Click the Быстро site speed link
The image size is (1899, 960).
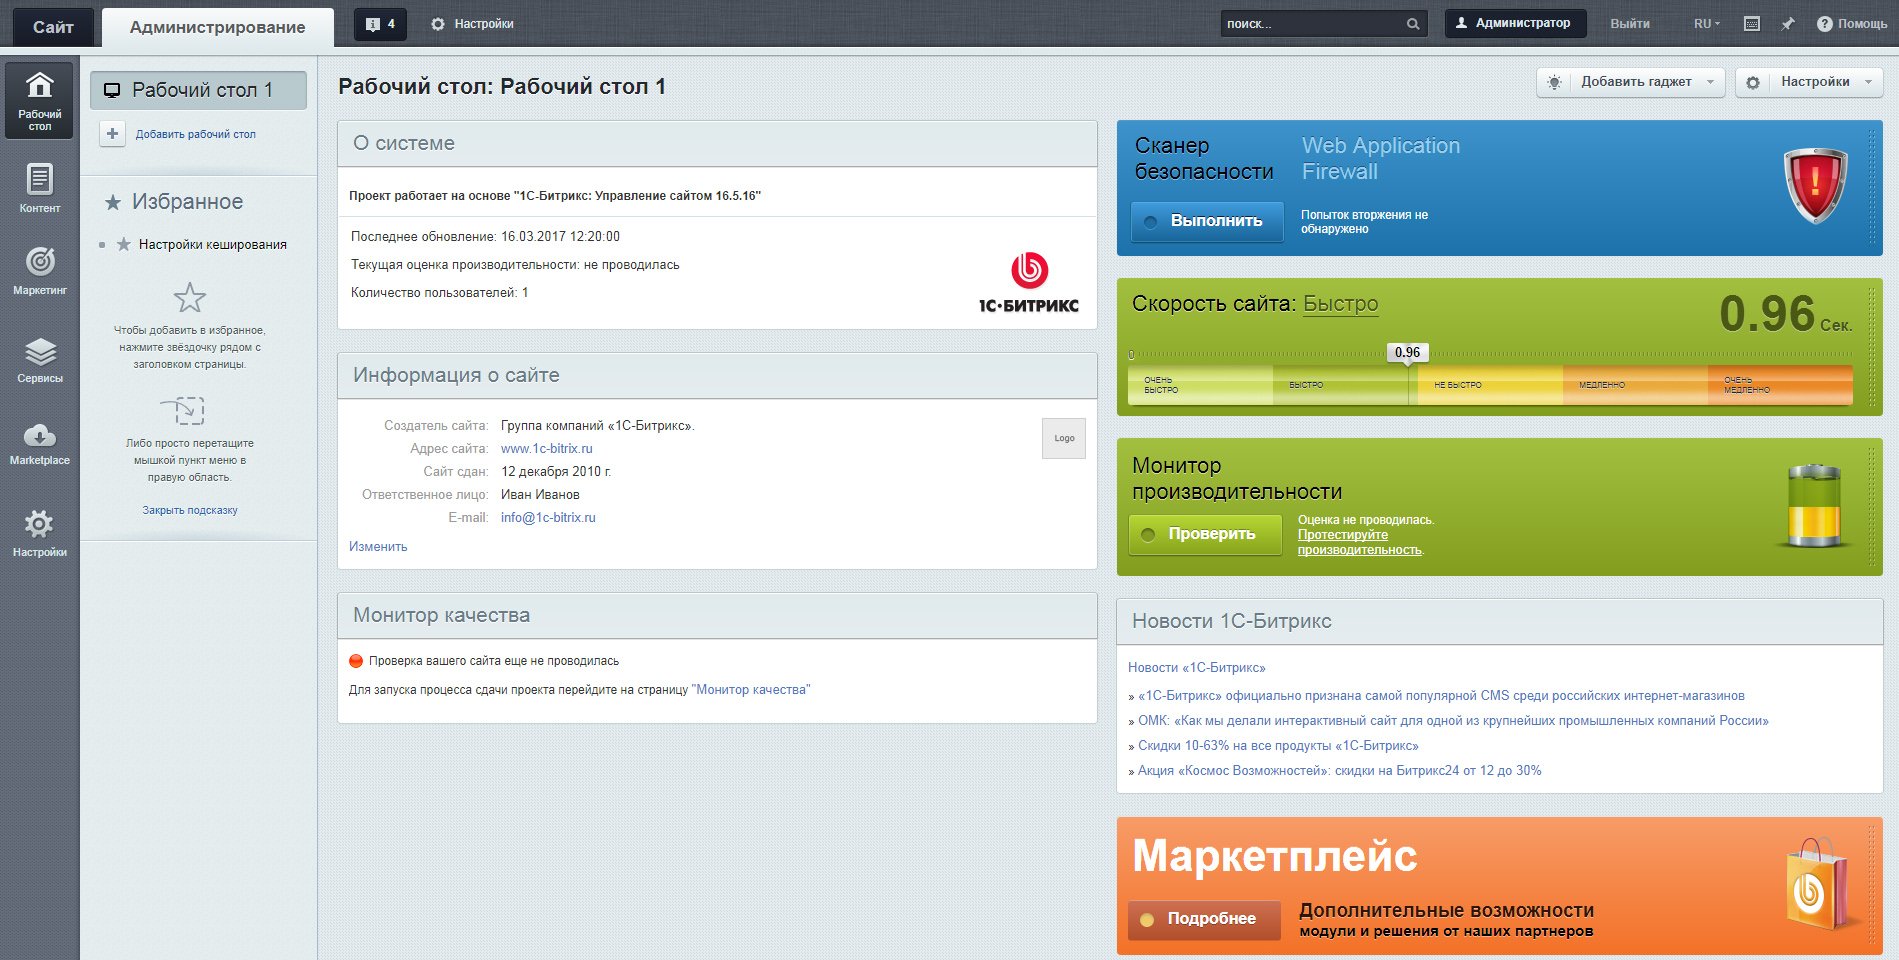point(1341,304)
